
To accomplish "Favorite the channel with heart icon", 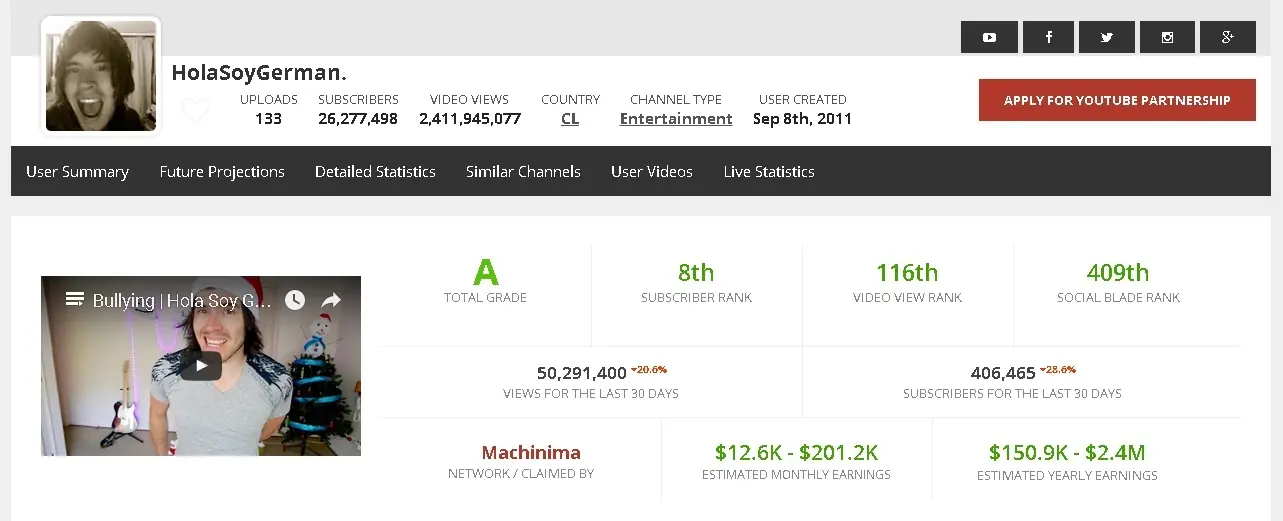I will 195,110.
